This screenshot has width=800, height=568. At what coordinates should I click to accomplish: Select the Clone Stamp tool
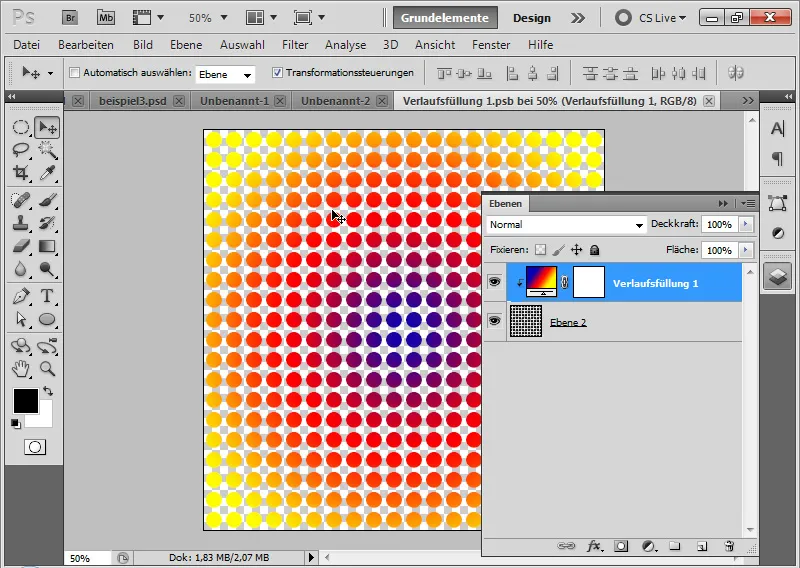pyautogui.click(x=21, y=223)
